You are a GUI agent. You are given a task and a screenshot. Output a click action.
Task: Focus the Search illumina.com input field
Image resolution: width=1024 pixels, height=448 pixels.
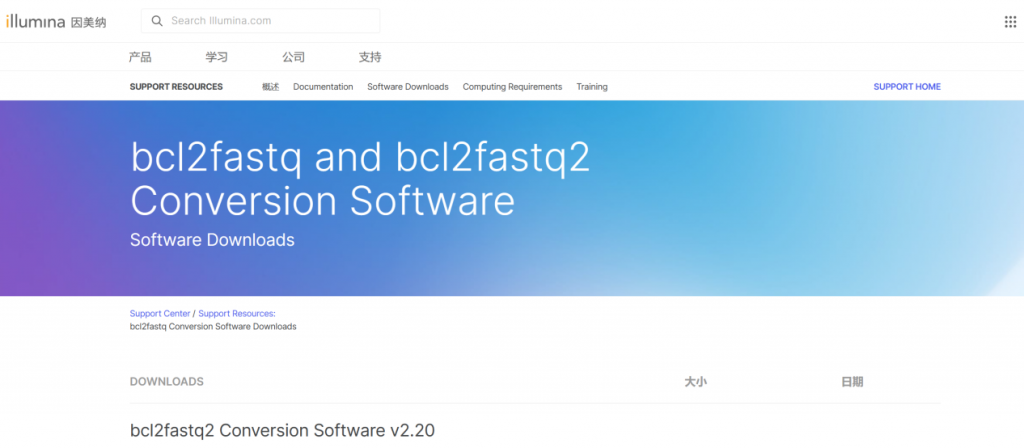pyautogui.click(x=270, y=21)
